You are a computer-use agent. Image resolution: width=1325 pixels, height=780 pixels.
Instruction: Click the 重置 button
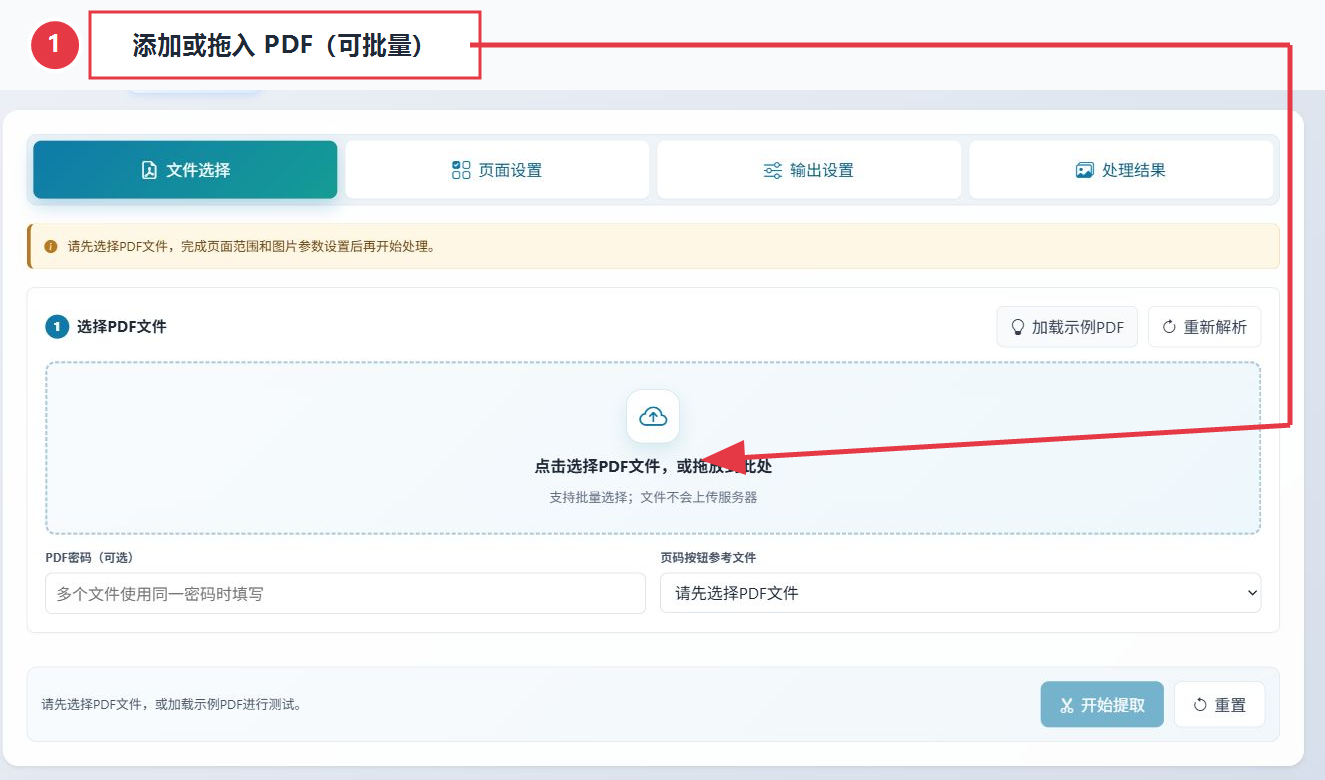[x=1219, y=705]
